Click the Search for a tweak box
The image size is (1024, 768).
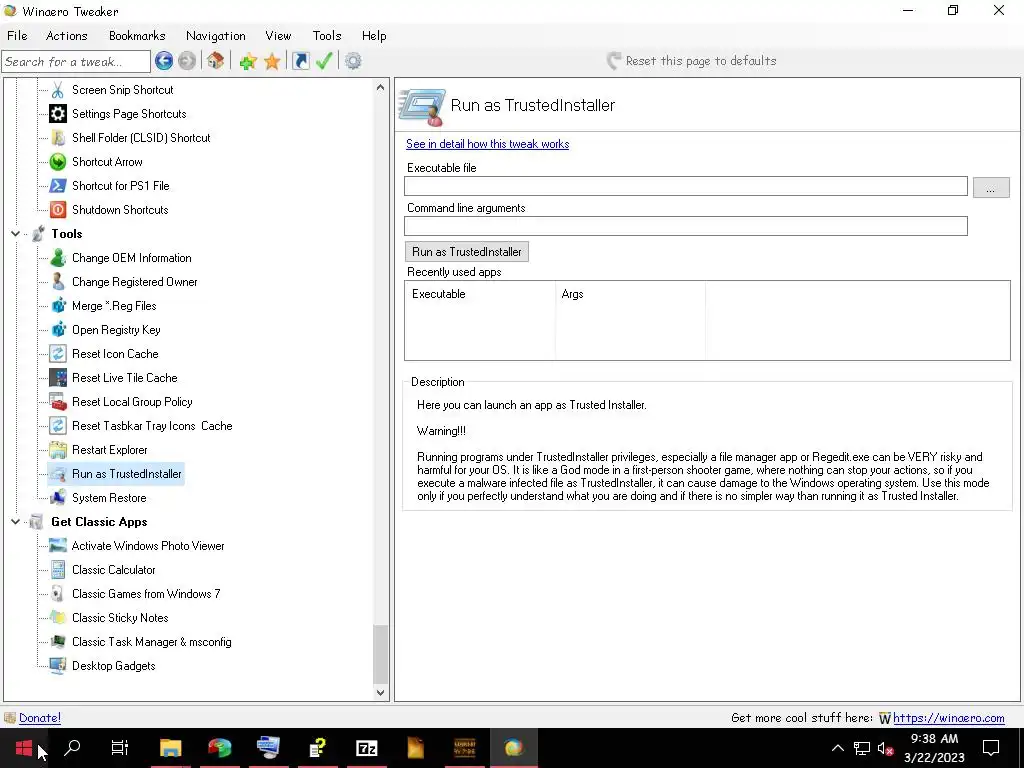click(76, 61)
